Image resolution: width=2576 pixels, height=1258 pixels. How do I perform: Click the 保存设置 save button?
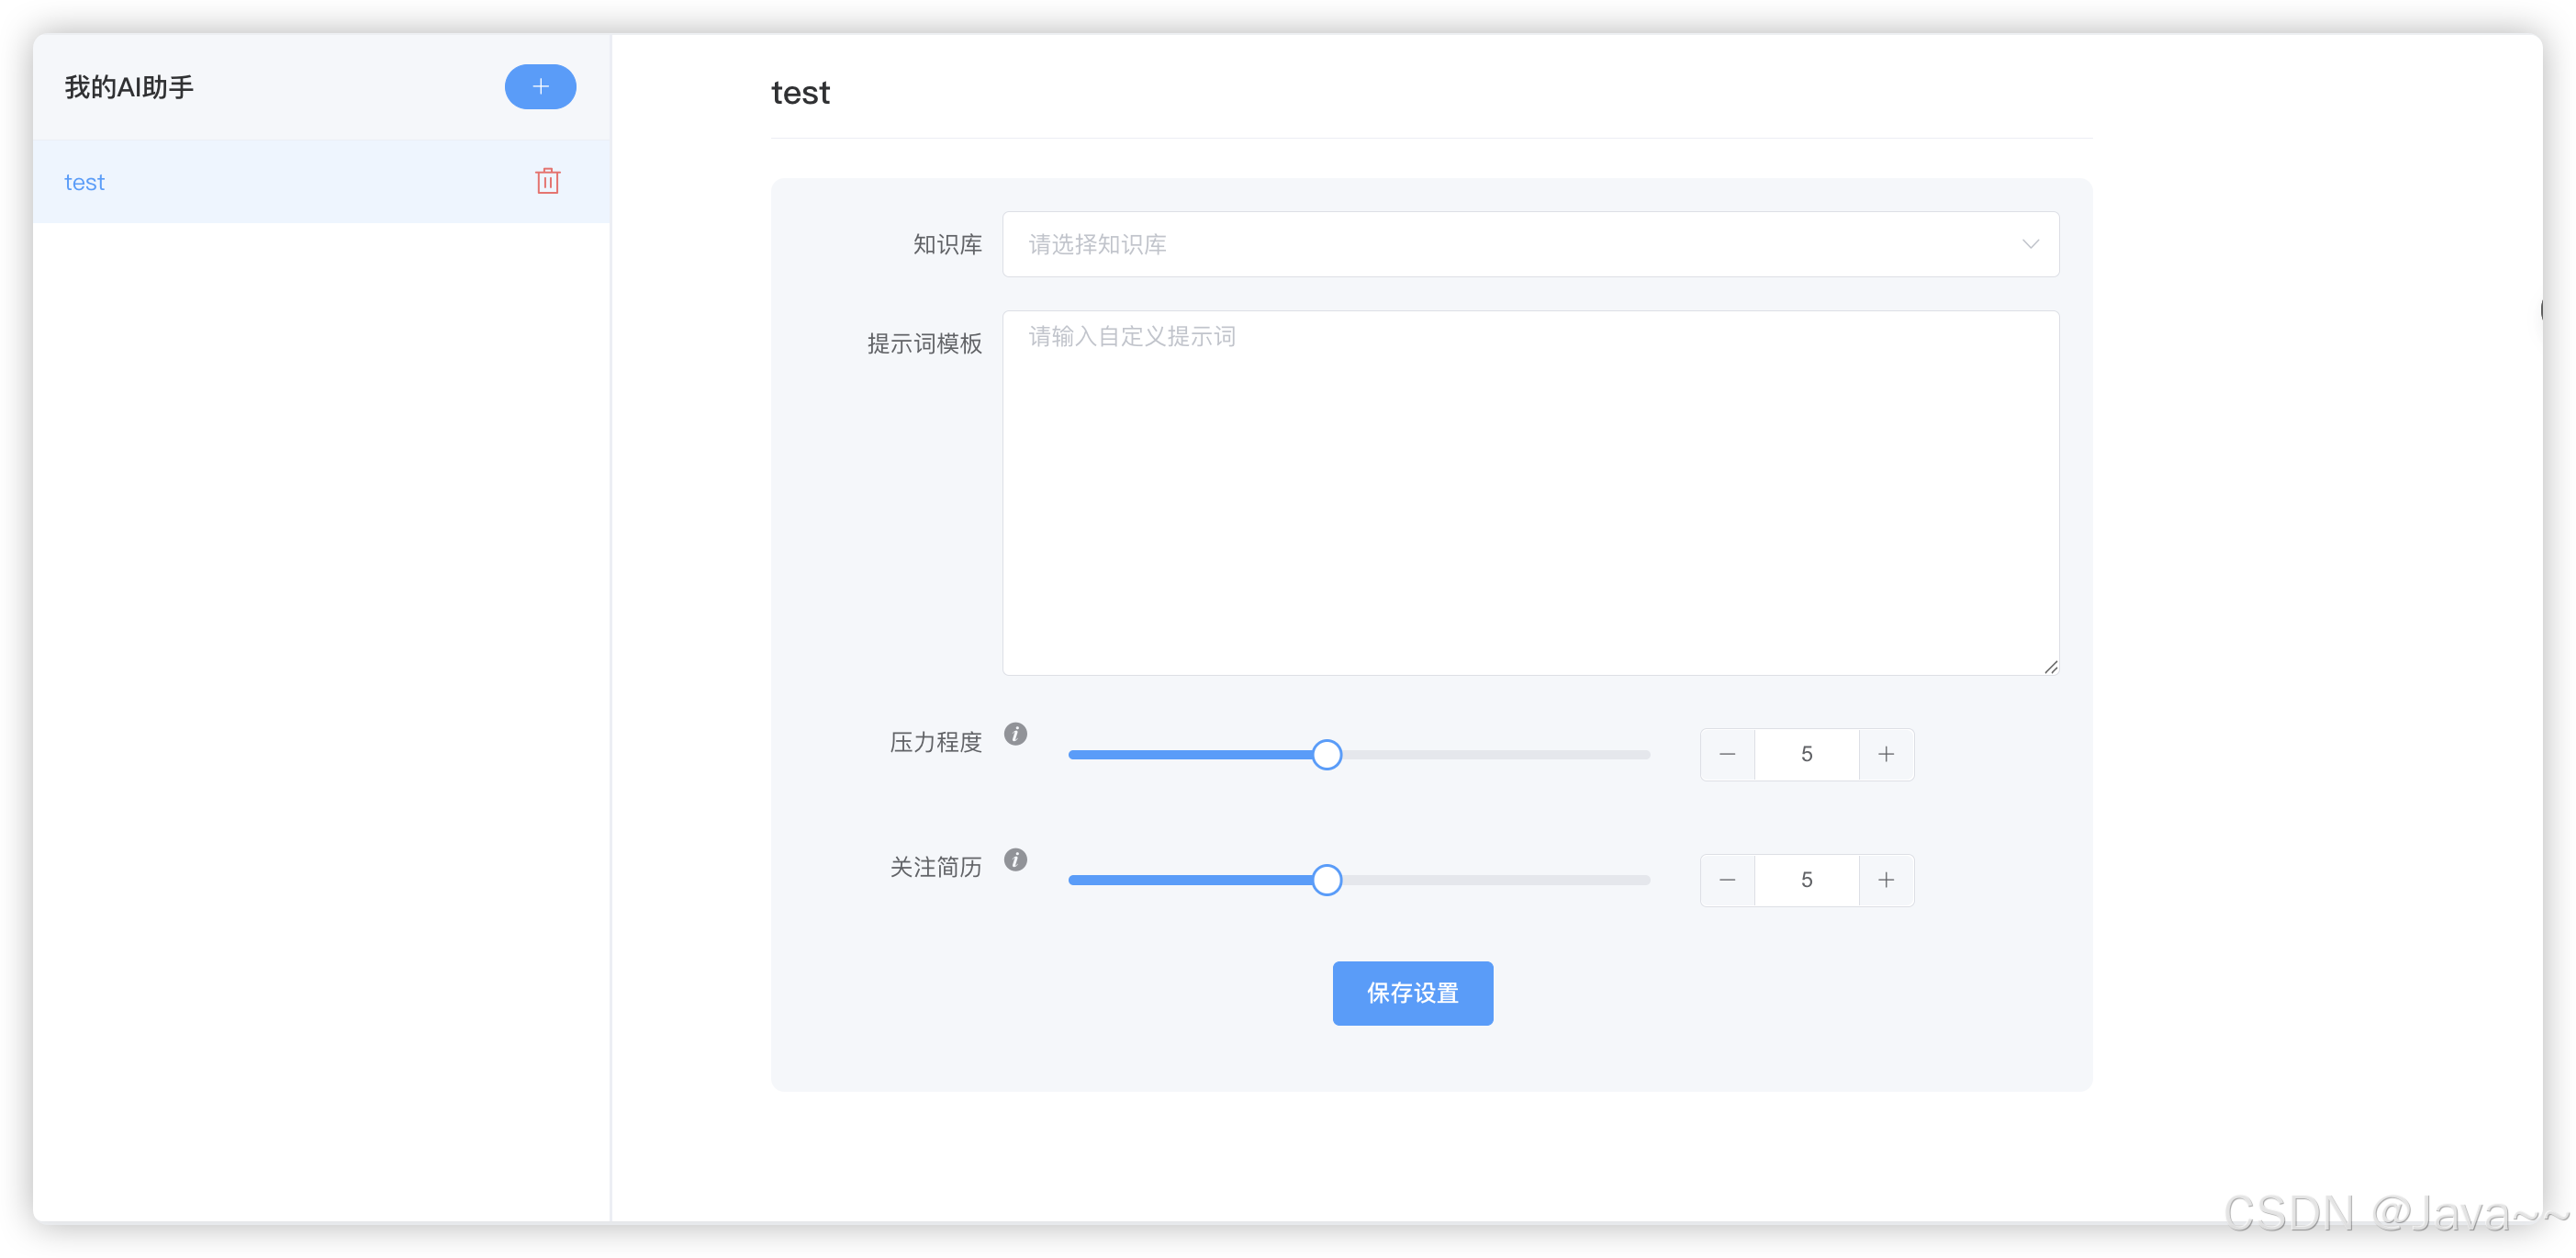(x=1412, y=993)
